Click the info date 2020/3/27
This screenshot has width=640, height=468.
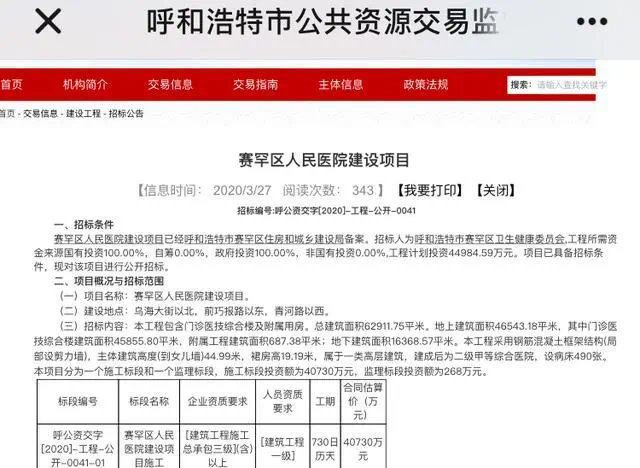[x=242, y=190]
